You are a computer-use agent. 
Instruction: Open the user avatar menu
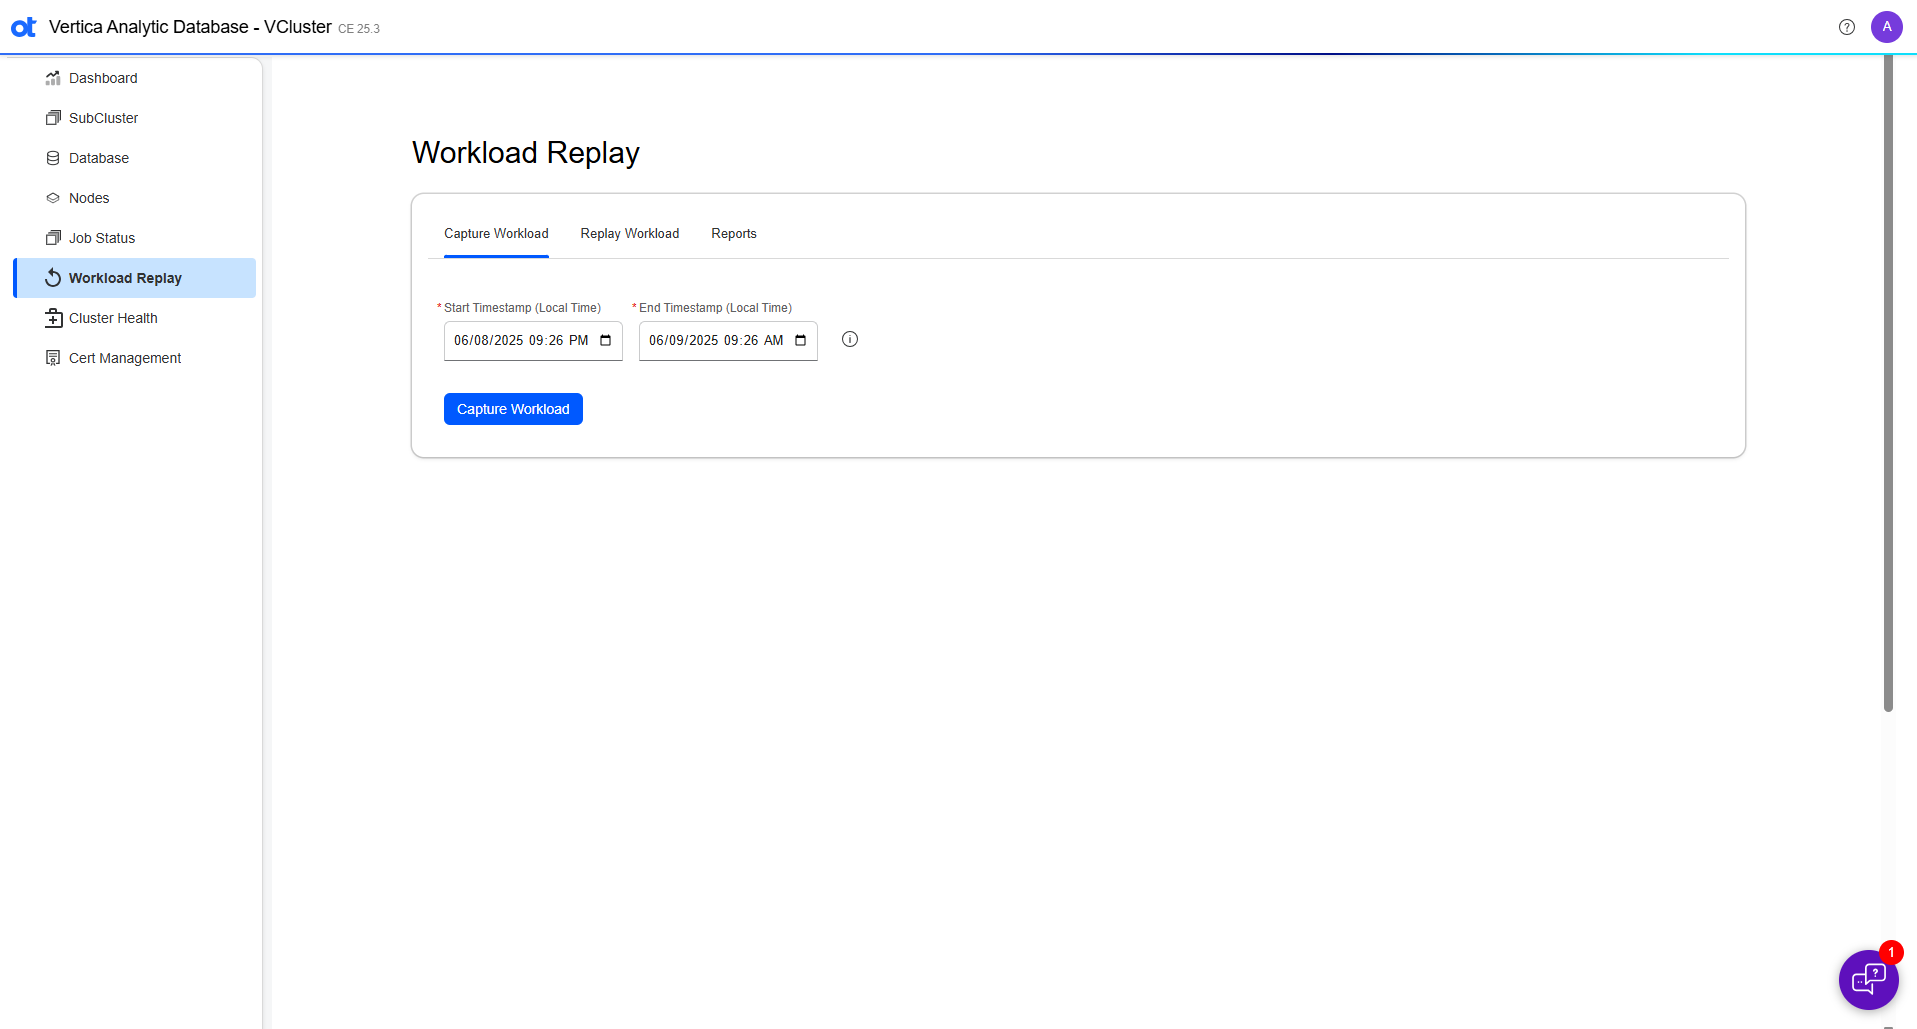[x=1886, y=27]
